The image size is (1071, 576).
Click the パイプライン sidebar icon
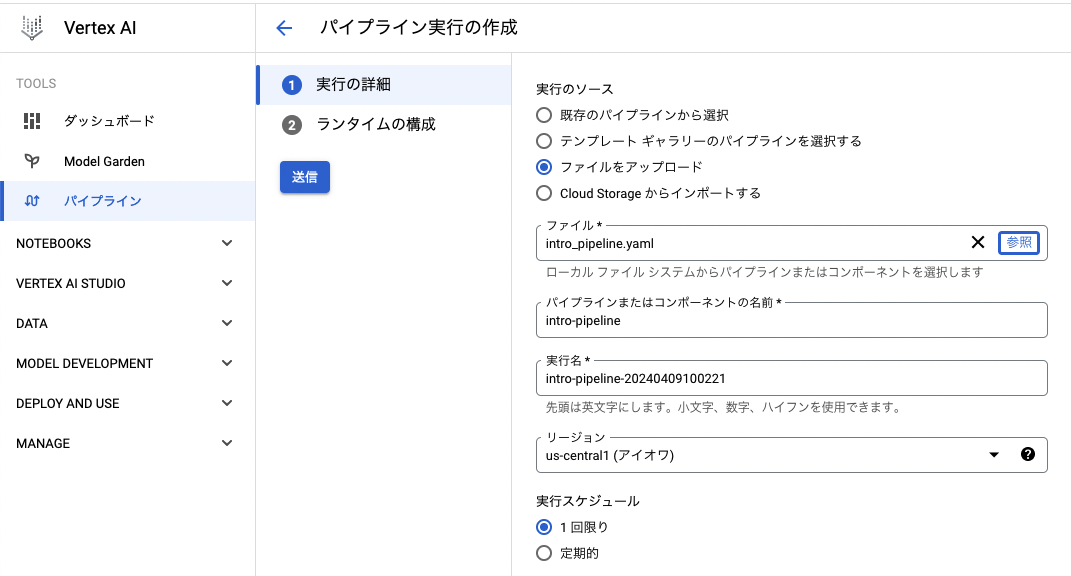click(x=33, y=201)
